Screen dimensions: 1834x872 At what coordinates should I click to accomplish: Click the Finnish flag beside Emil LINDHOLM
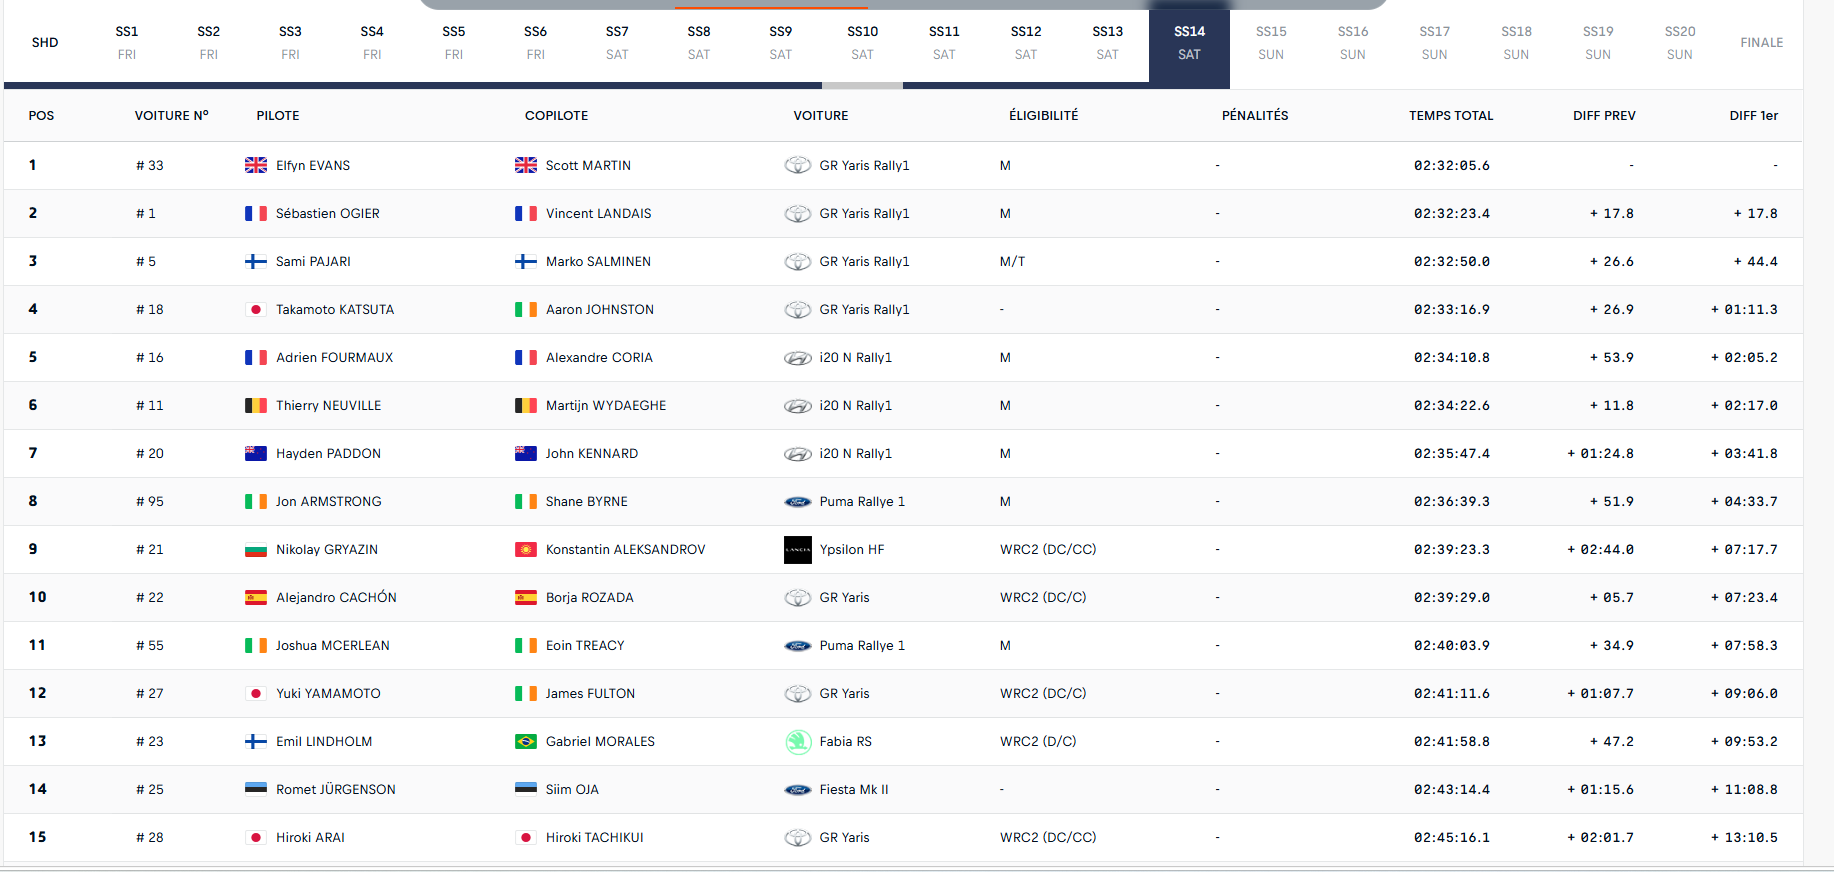[x=256, y=741]
